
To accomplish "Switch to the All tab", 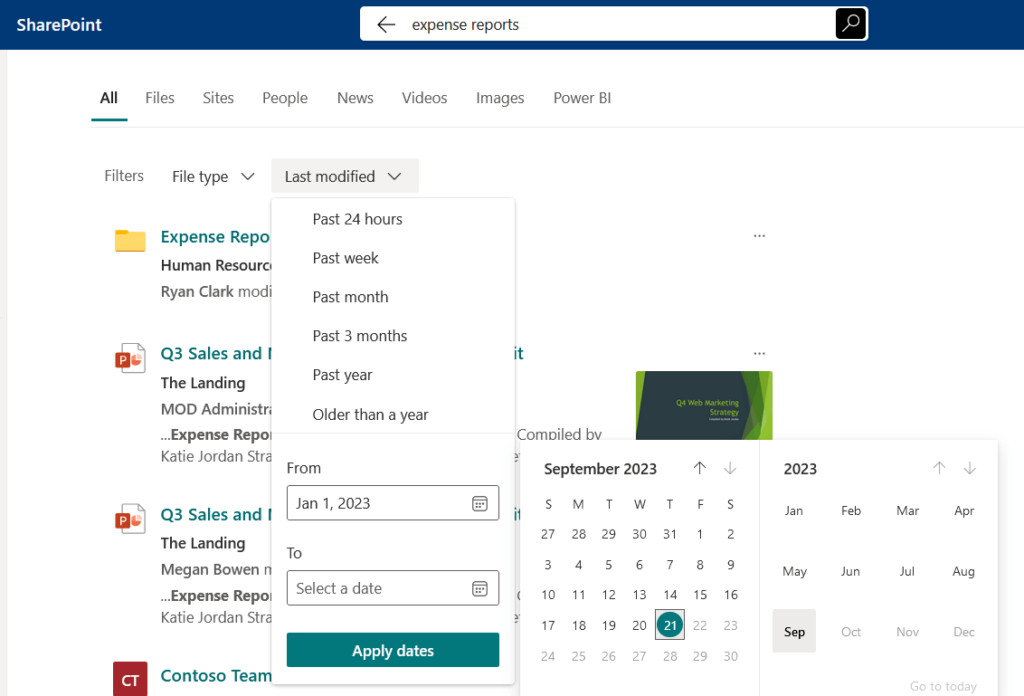I will 108,98.
